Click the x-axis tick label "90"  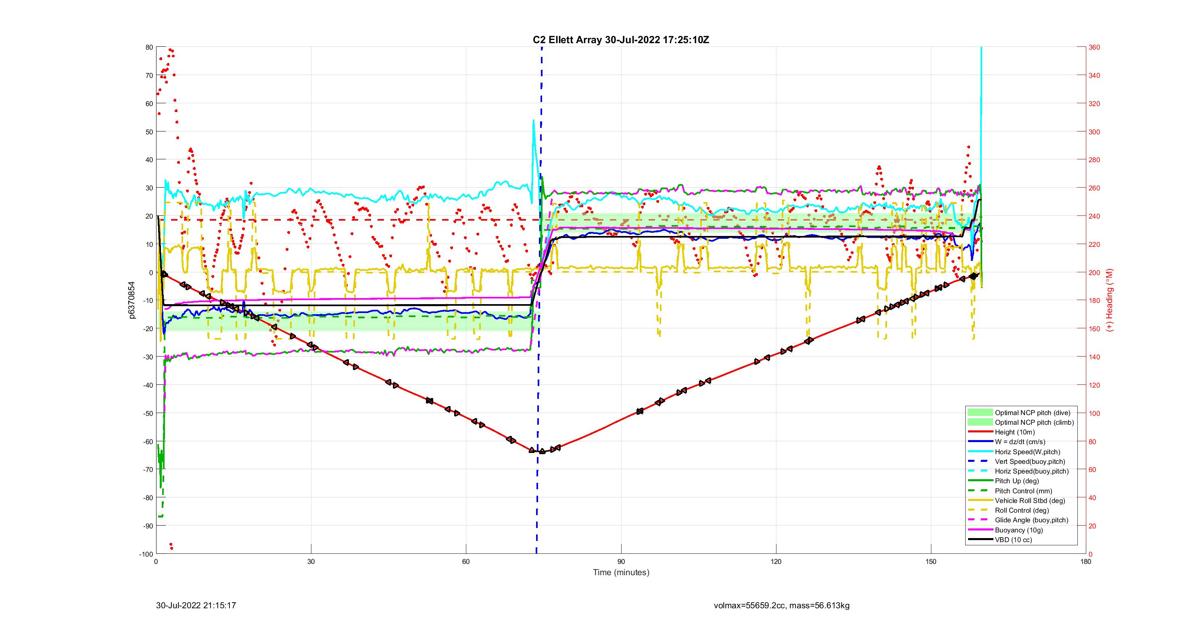[621, 561]
